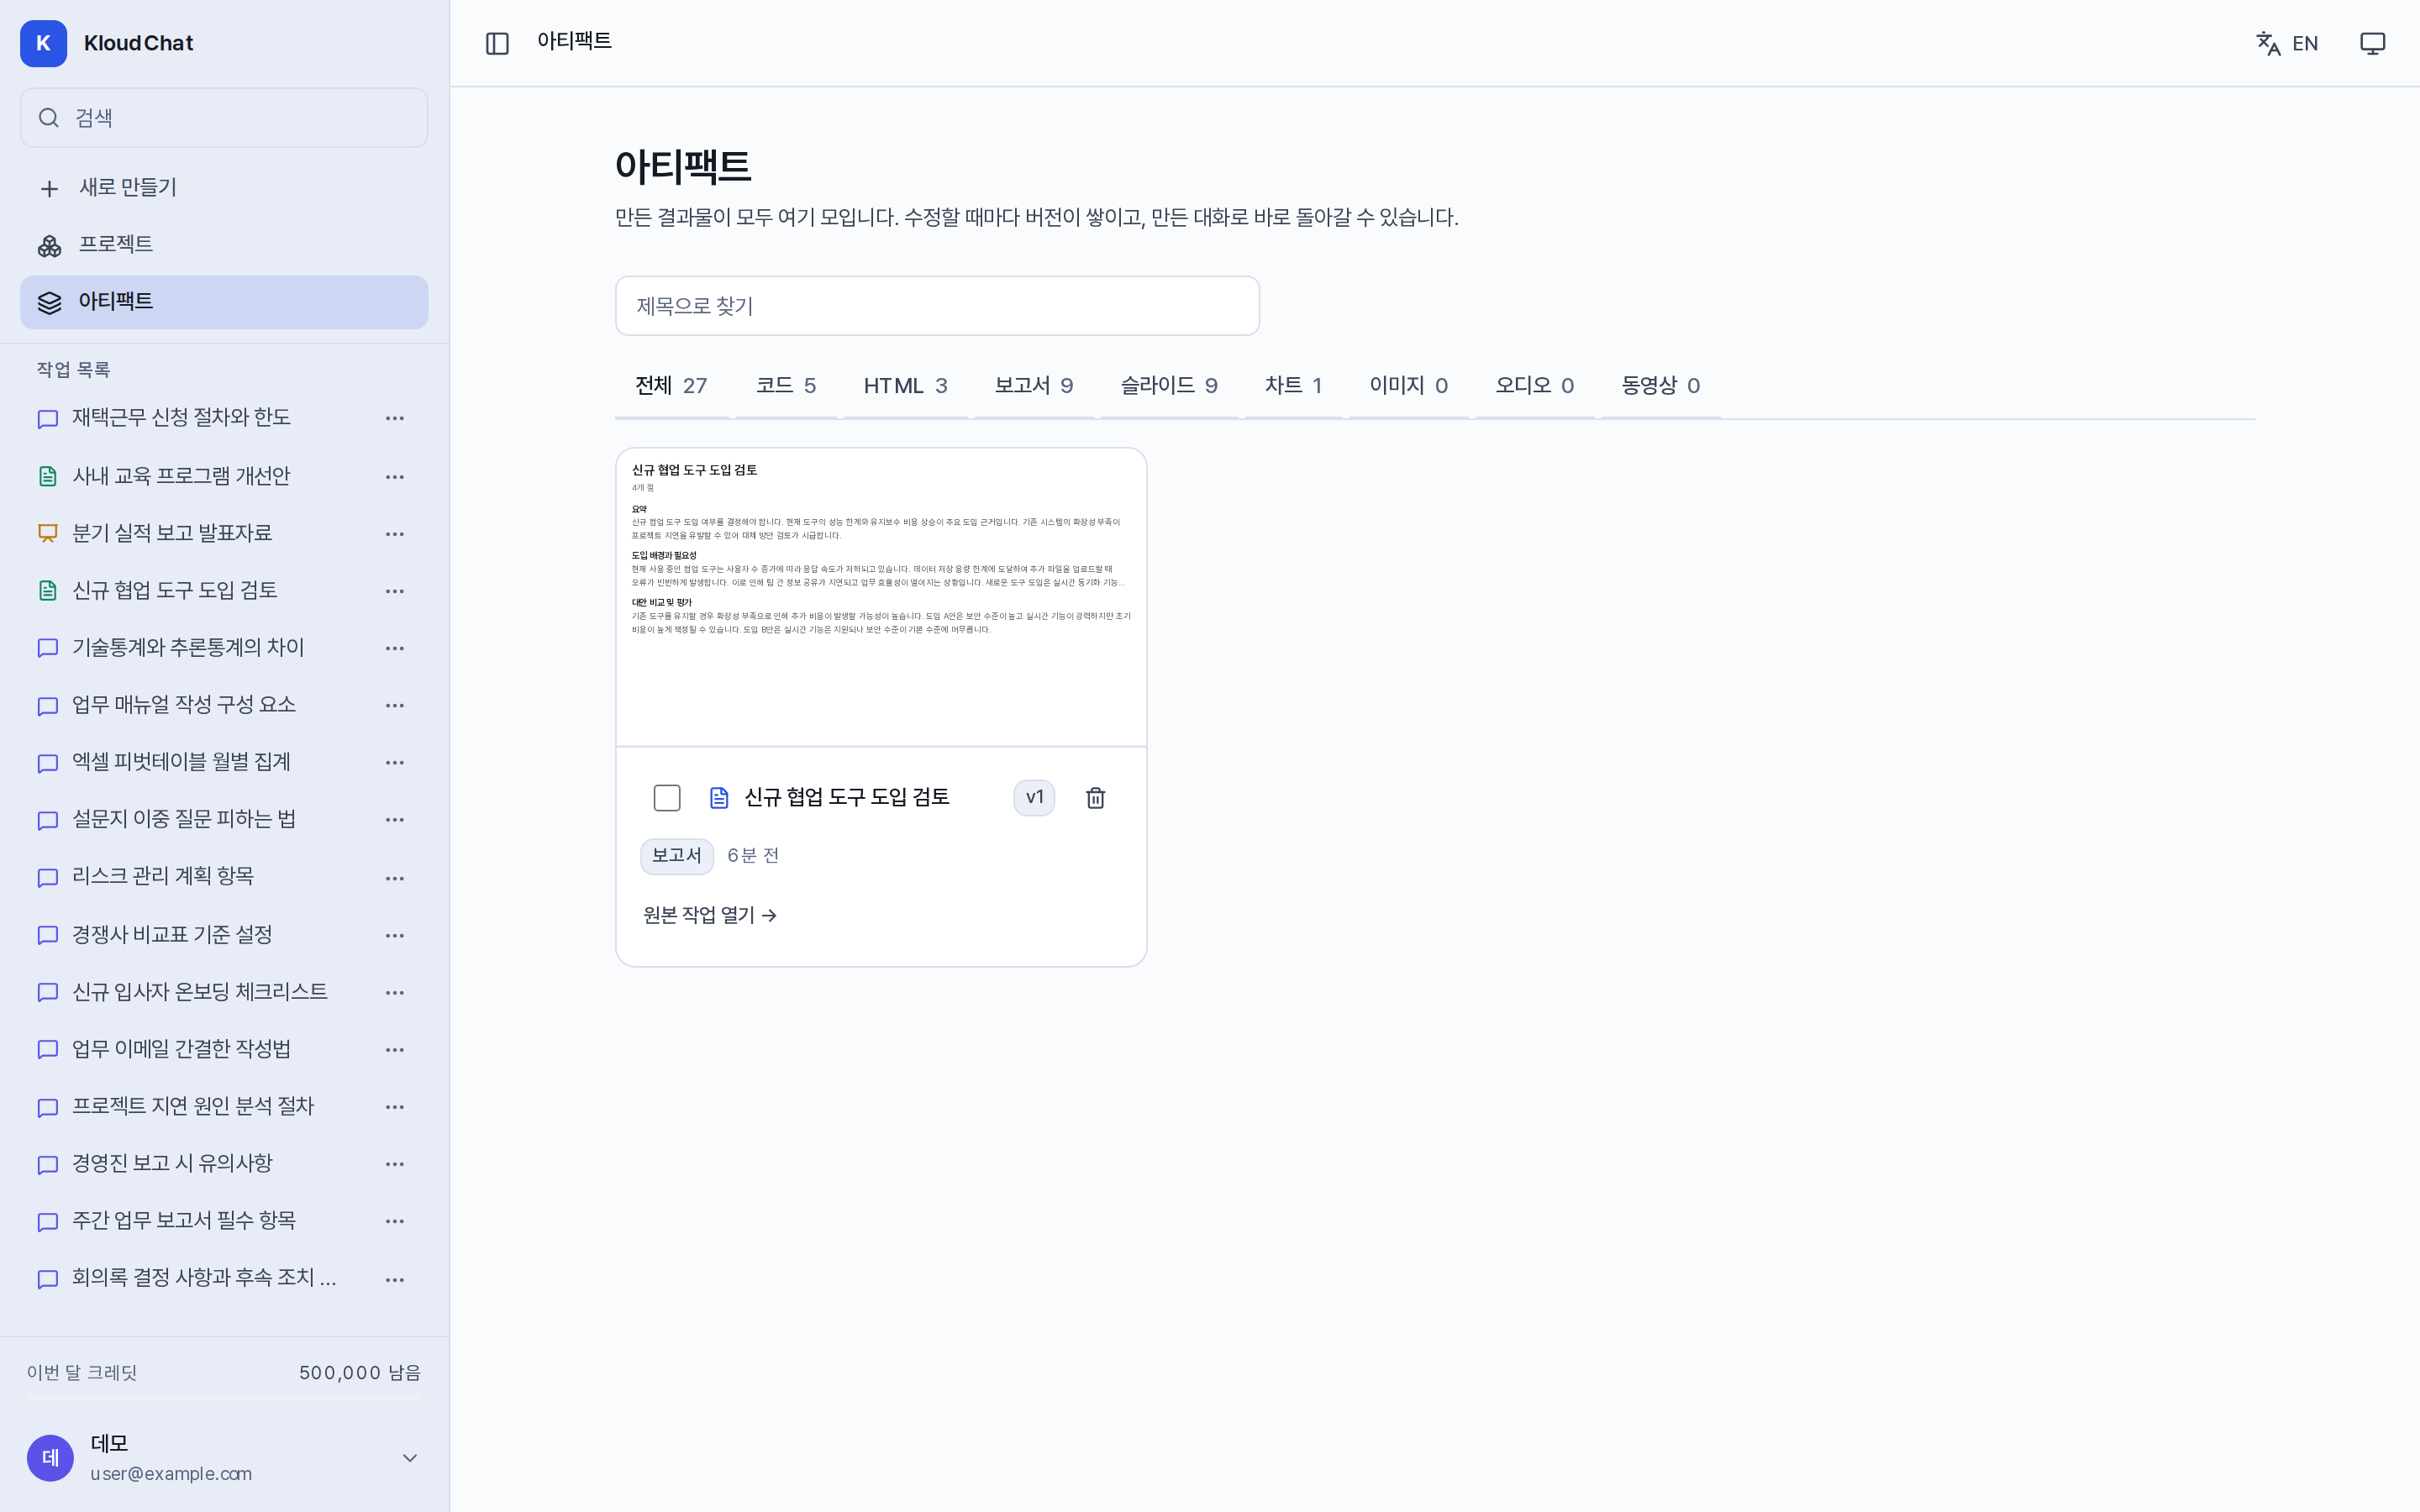Open more menu for 신규 입사자 온보딩 체크리스트
2420x1512 pixels.
click(x=395, y=992)
